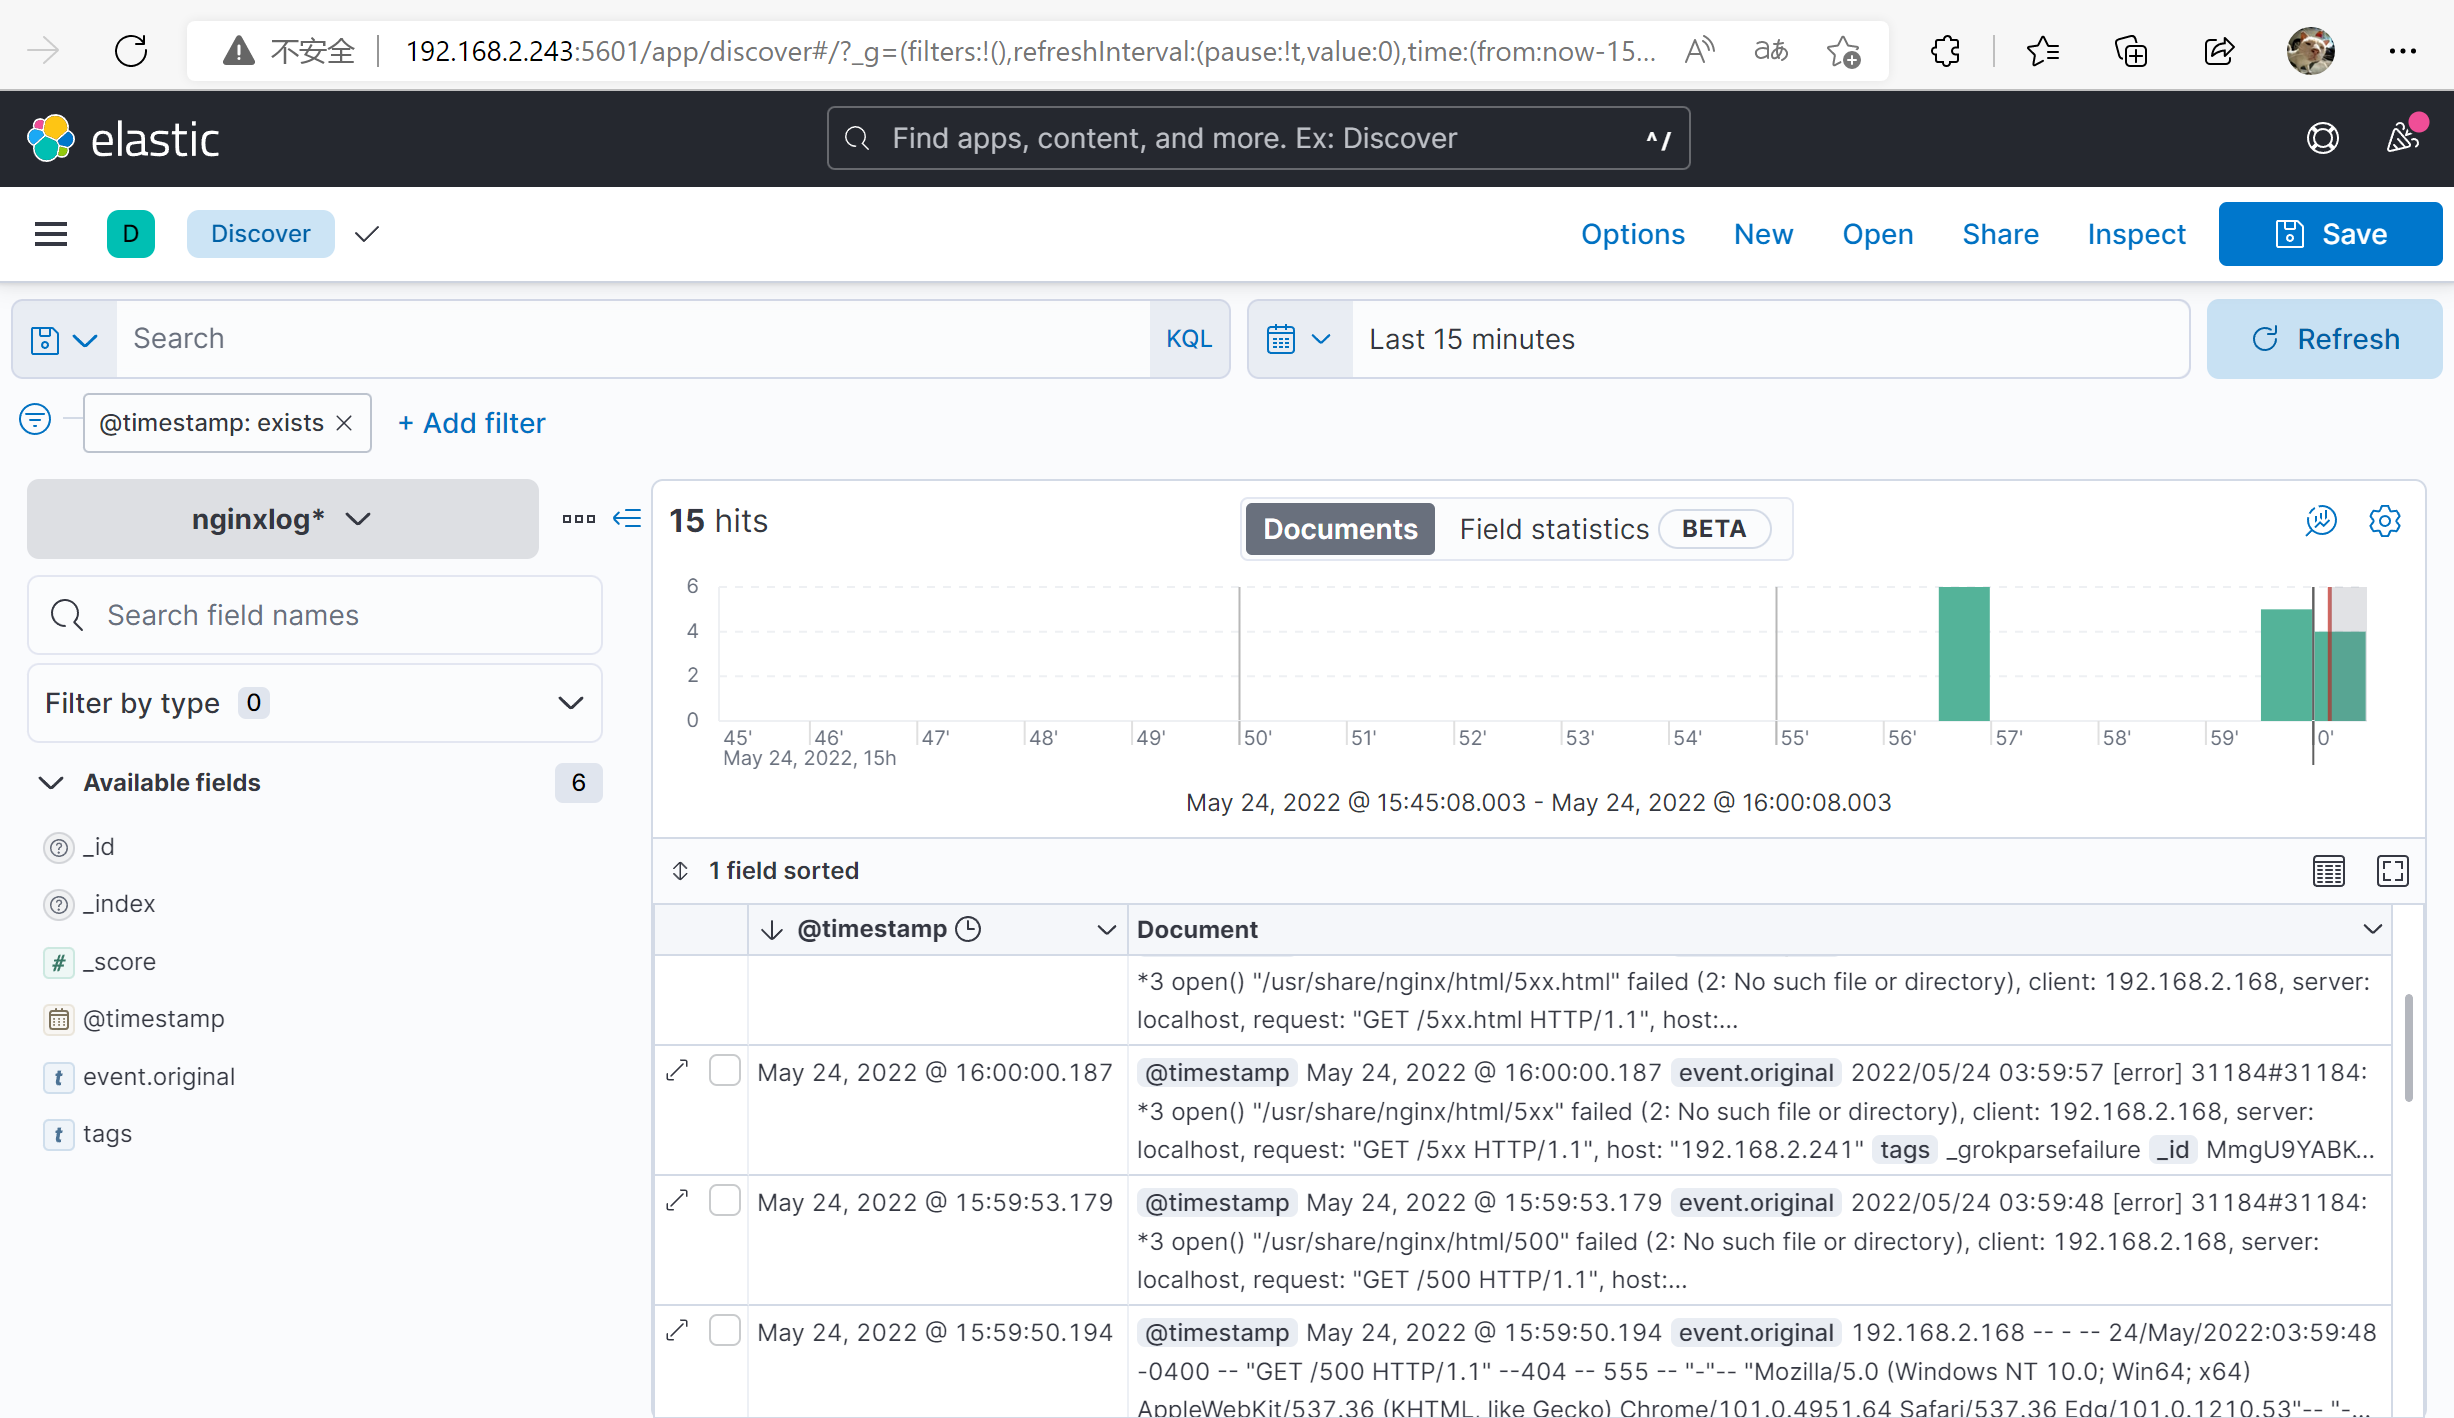2454x1418 pixels.
Task: Tick the 15:59:50.194 row checkbox
Action: pos(724,1331)
